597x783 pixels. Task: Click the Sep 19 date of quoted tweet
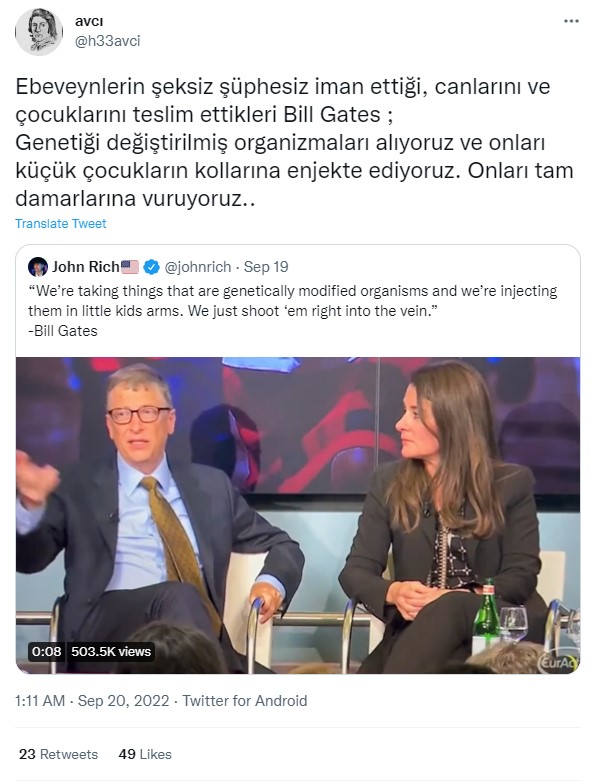tap(266, 267)
